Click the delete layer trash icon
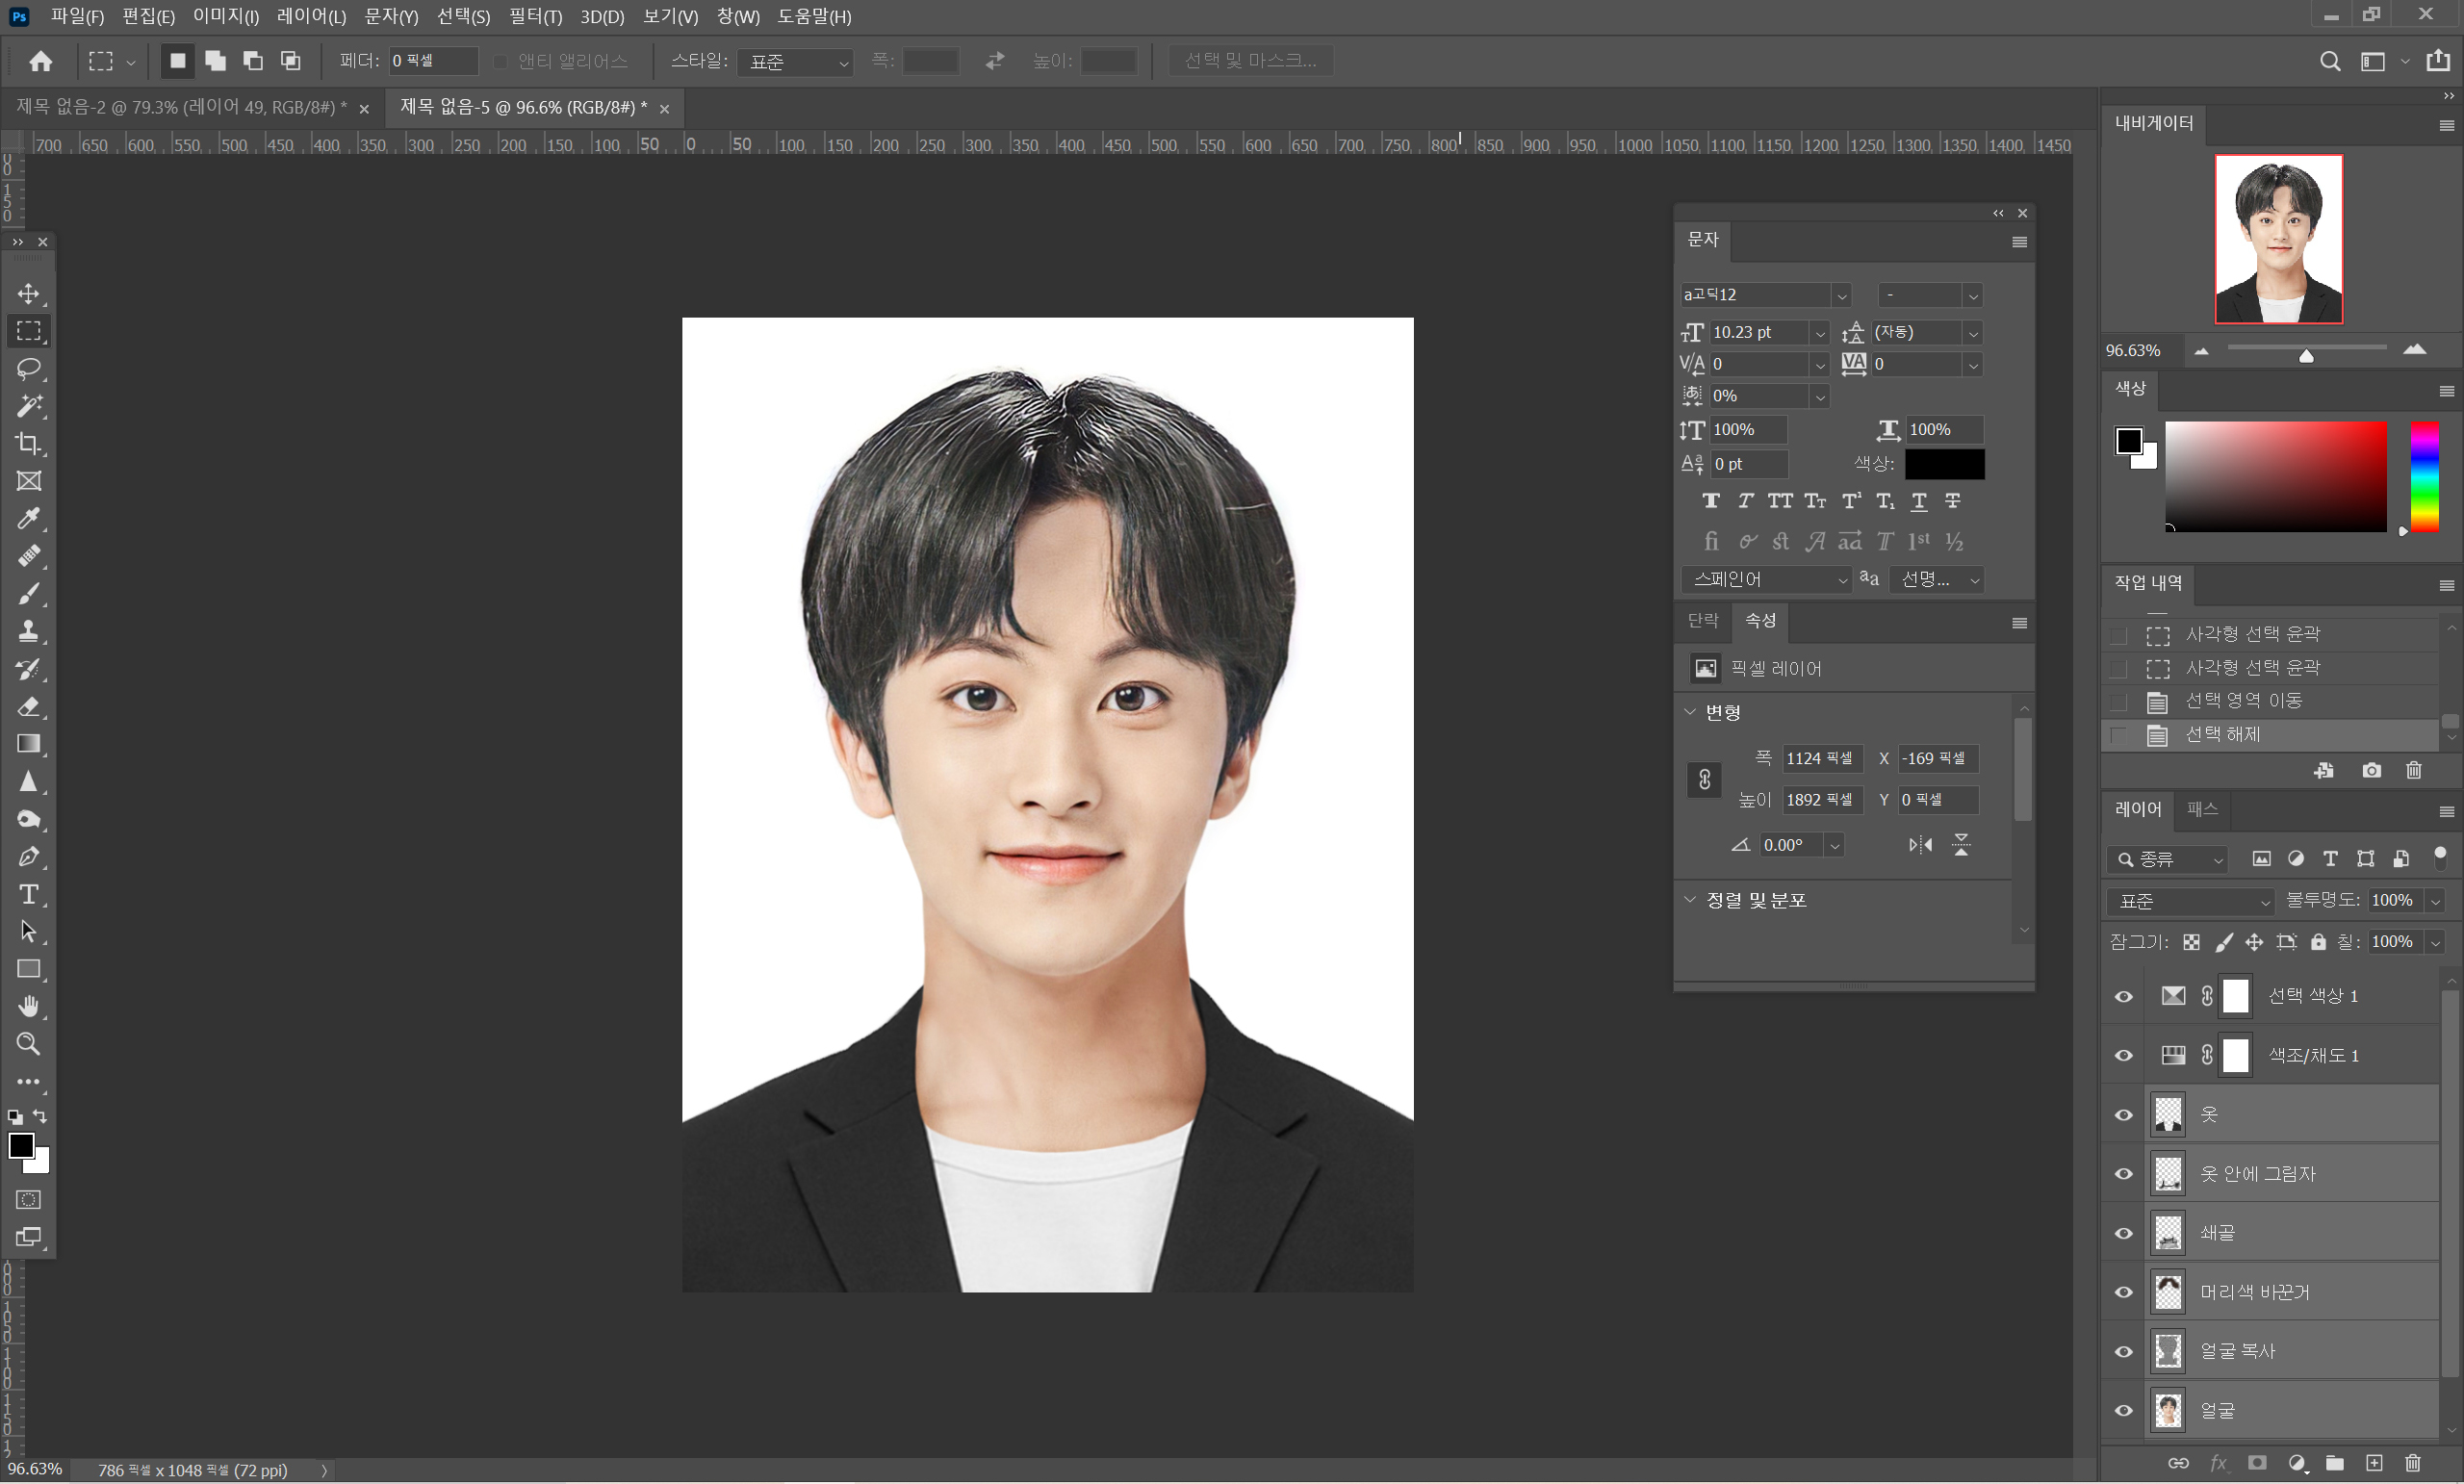This screenshot has height=1484, width=2464. pyautogui.click(x=2412, y=1463)
